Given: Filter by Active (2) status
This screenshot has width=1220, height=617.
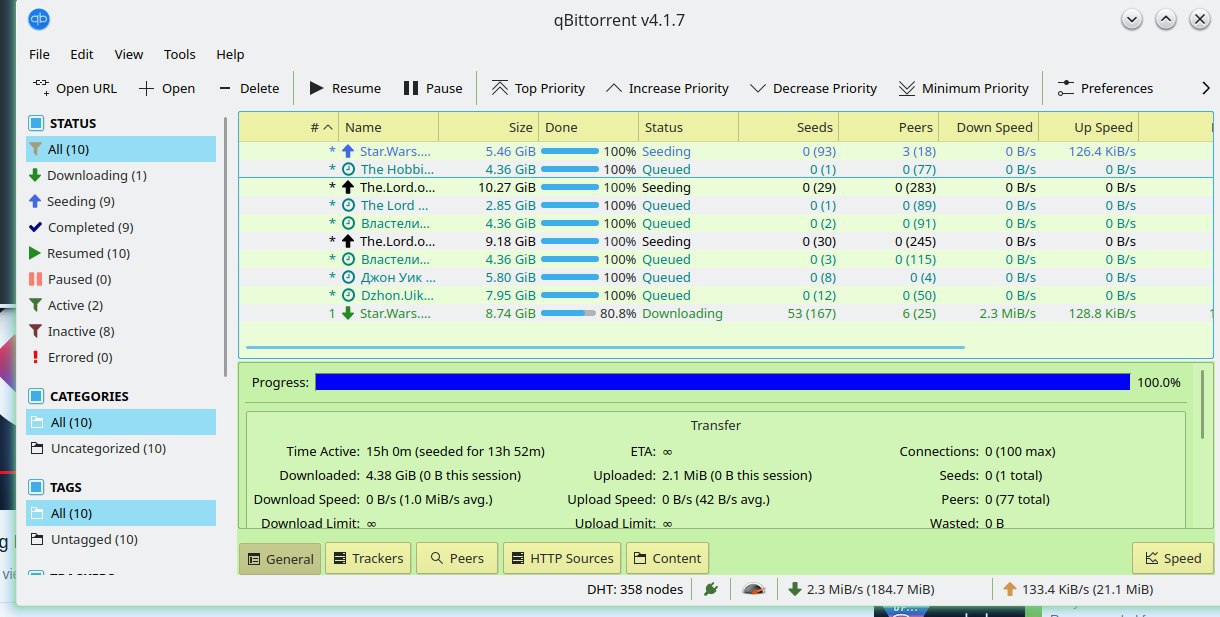Looking at the screenshot, I should click(x=121, y=305).
